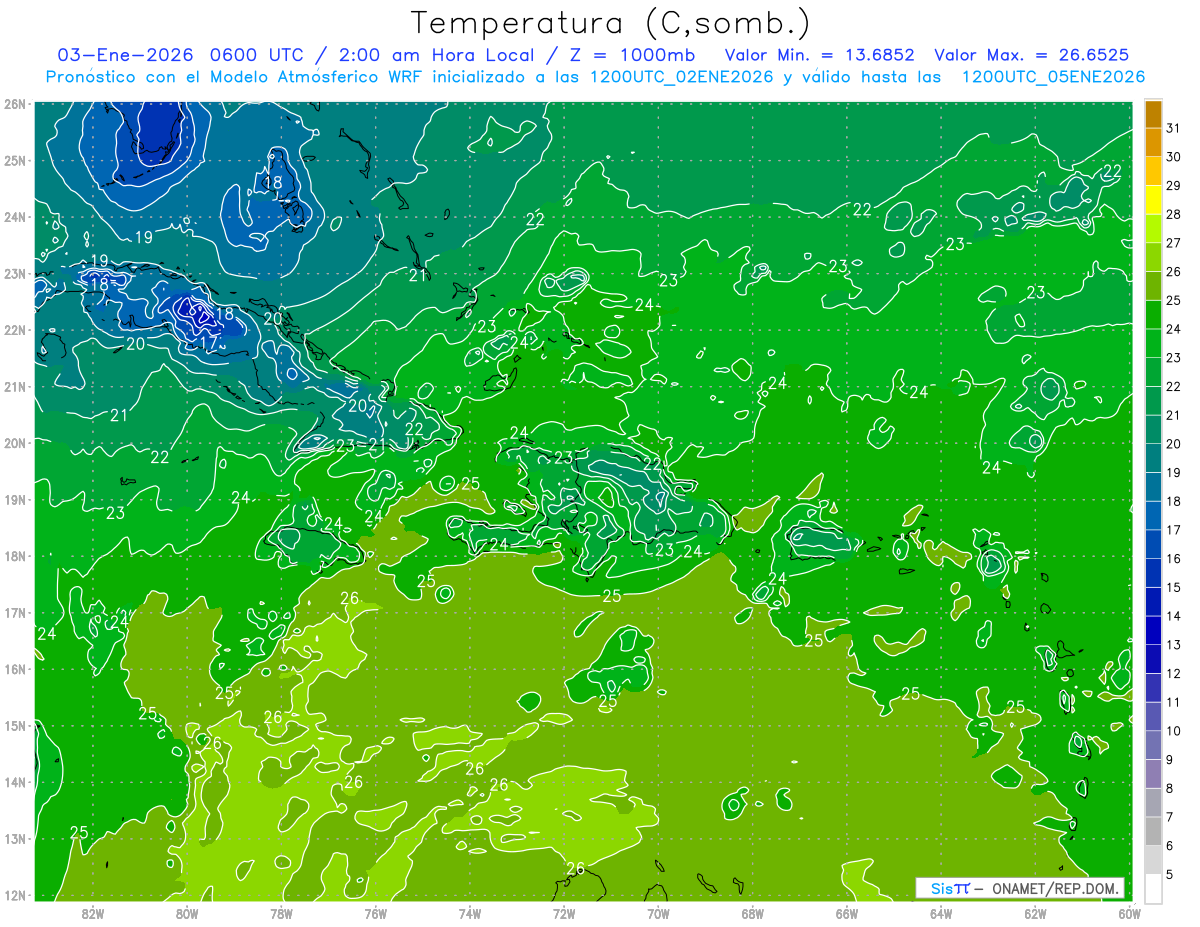
Task: Click the latitude label "12N"
Action: [15, 895]
